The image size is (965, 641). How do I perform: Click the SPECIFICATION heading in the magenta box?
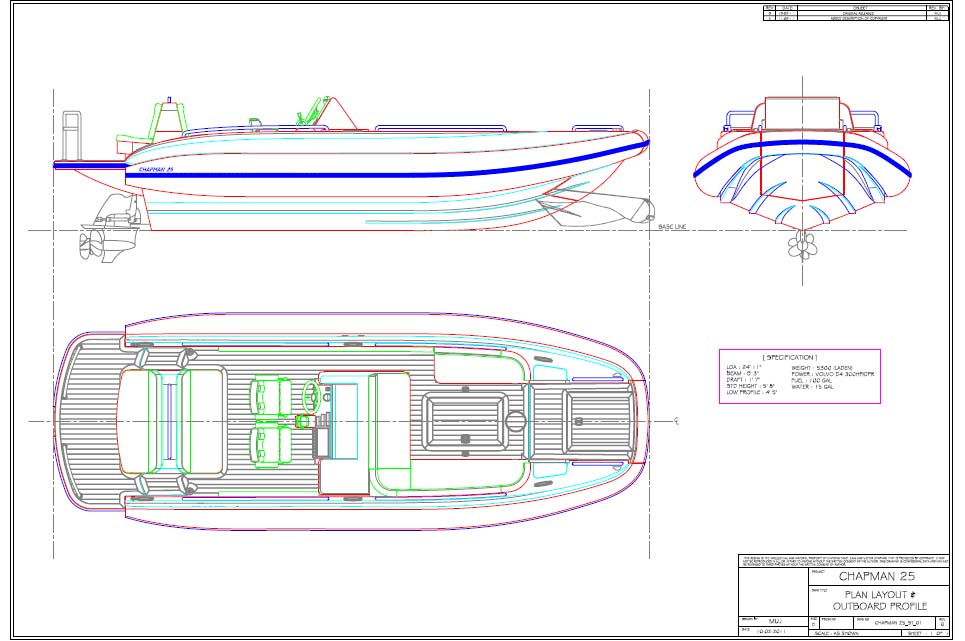tap(789, 357)
